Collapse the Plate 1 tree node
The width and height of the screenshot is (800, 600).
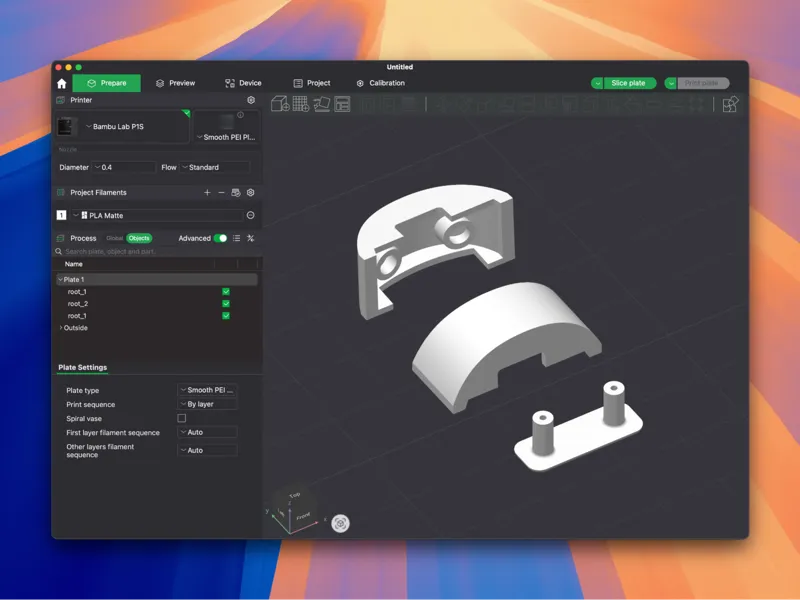(60, 280)
